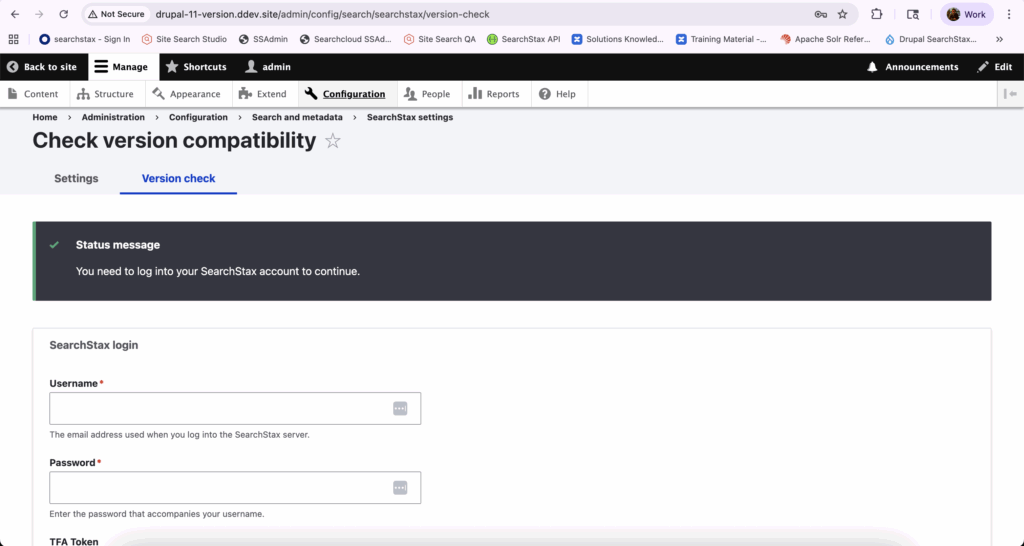Viewport: 1024px width, 546px height.
Task: Open the People menu item
Action: [428, 94]
